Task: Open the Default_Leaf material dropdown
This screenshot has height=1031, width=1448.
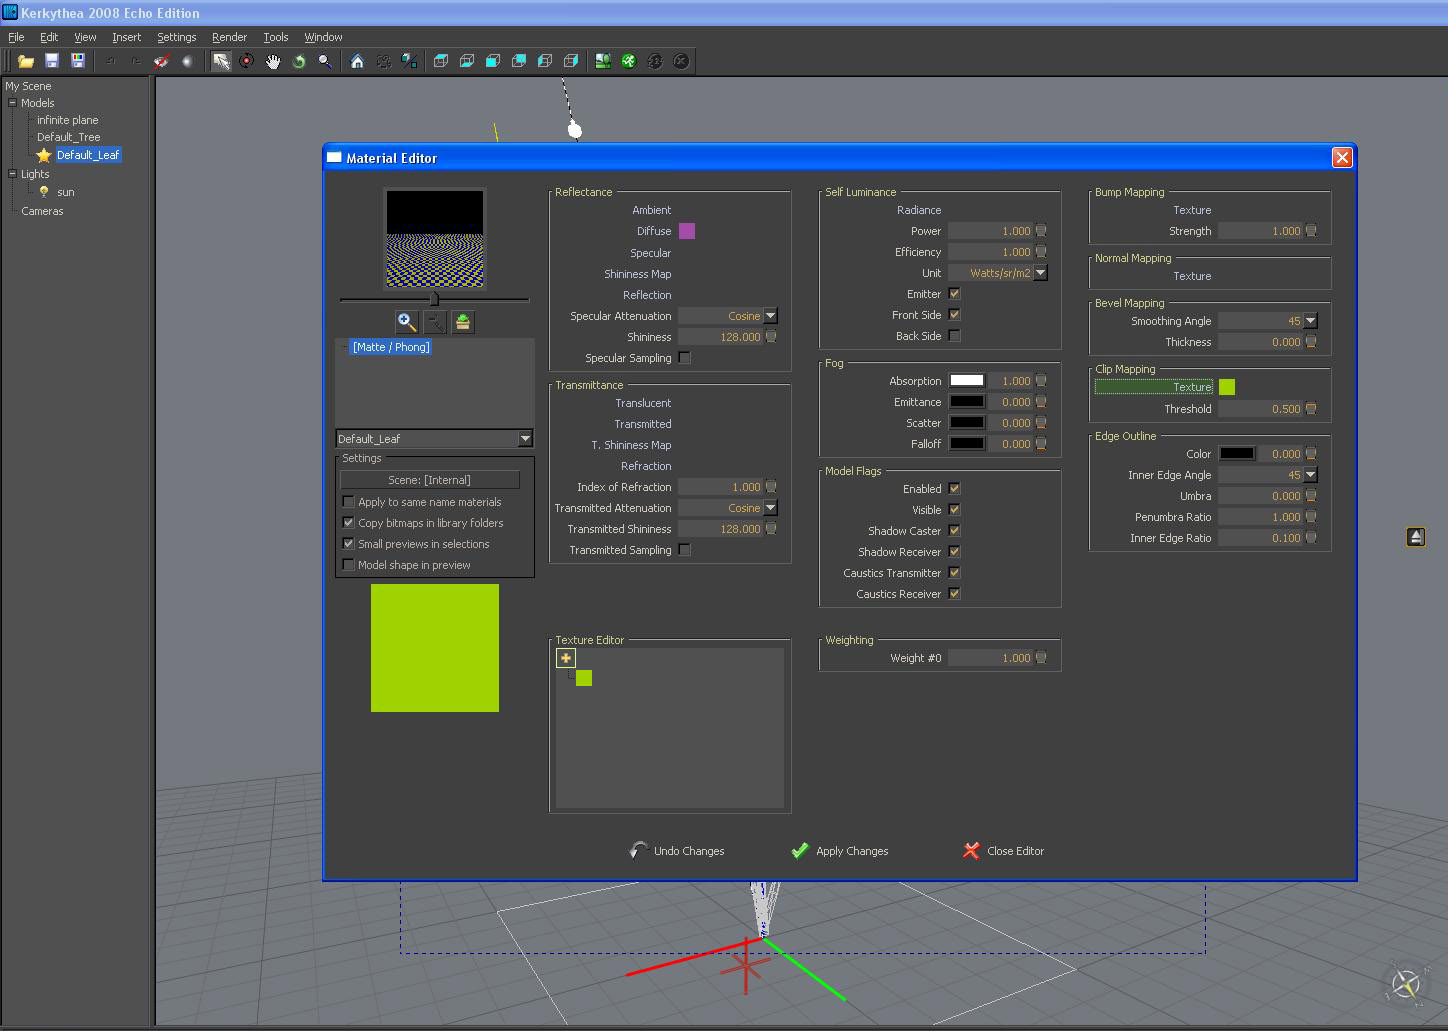Action: [525, 439]
